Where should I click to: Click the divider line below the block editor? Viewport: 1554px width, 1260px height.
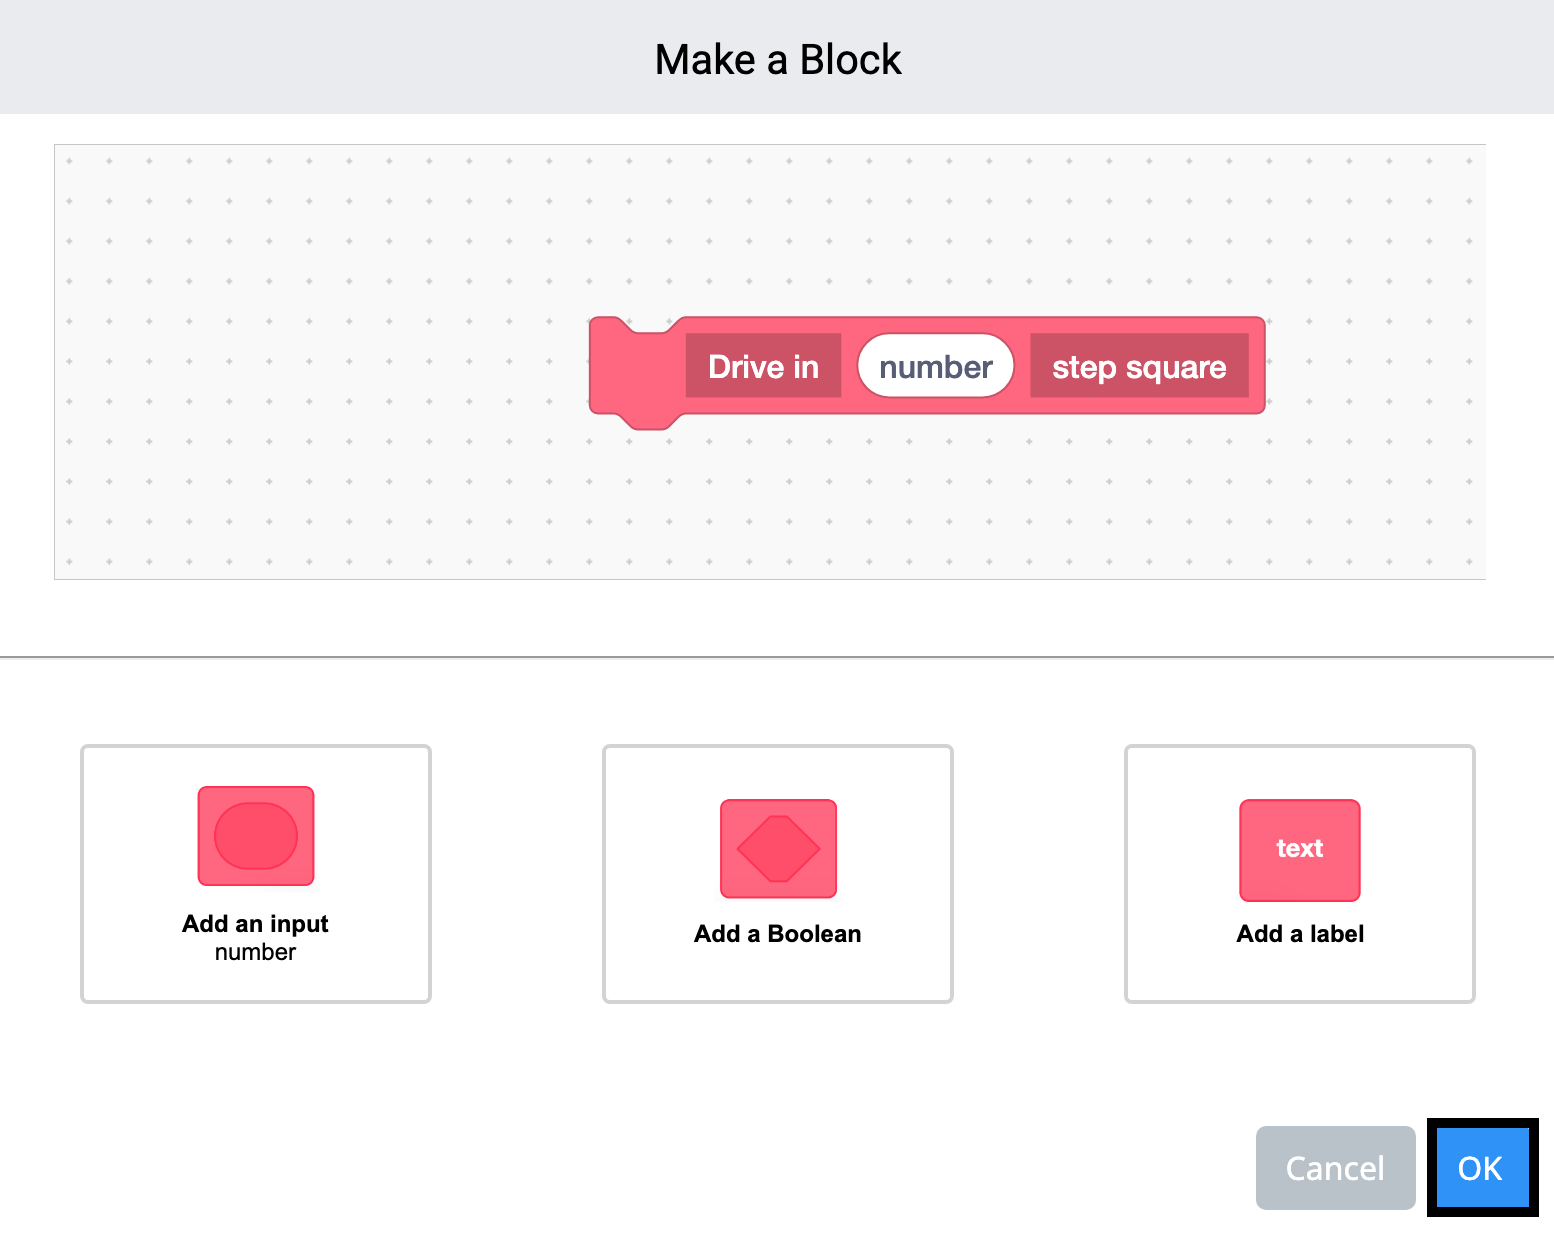point(777,656)
